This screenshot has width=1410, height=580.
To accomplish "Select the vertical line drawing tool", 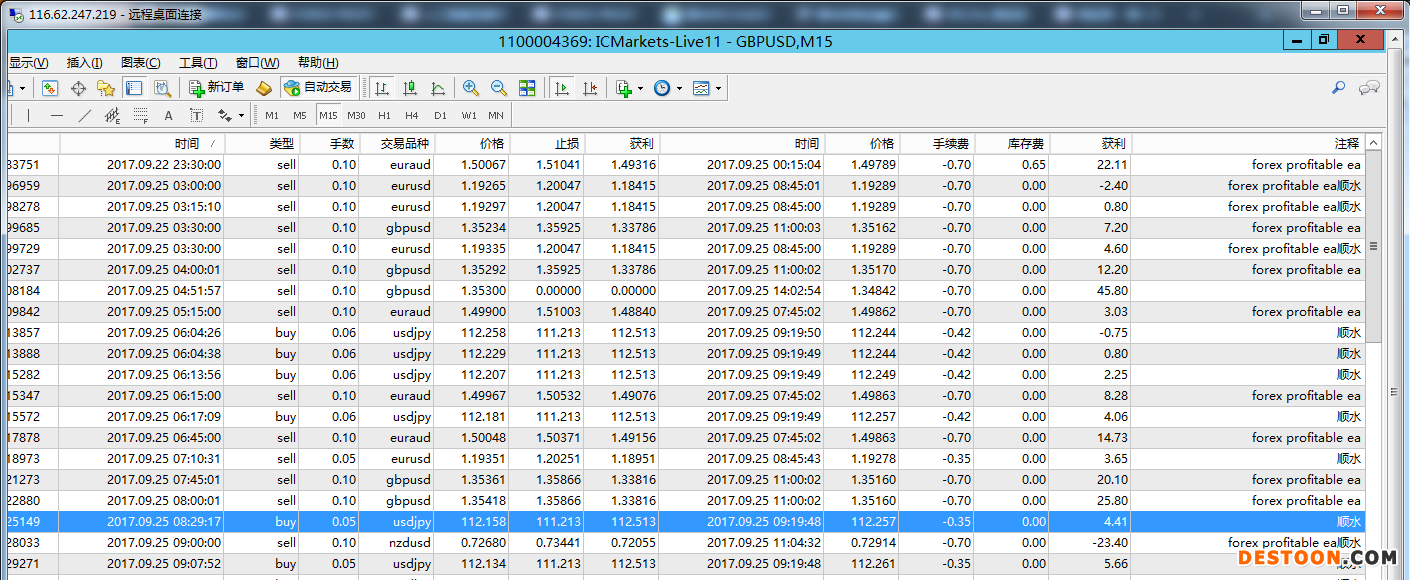I will point(28,115).
